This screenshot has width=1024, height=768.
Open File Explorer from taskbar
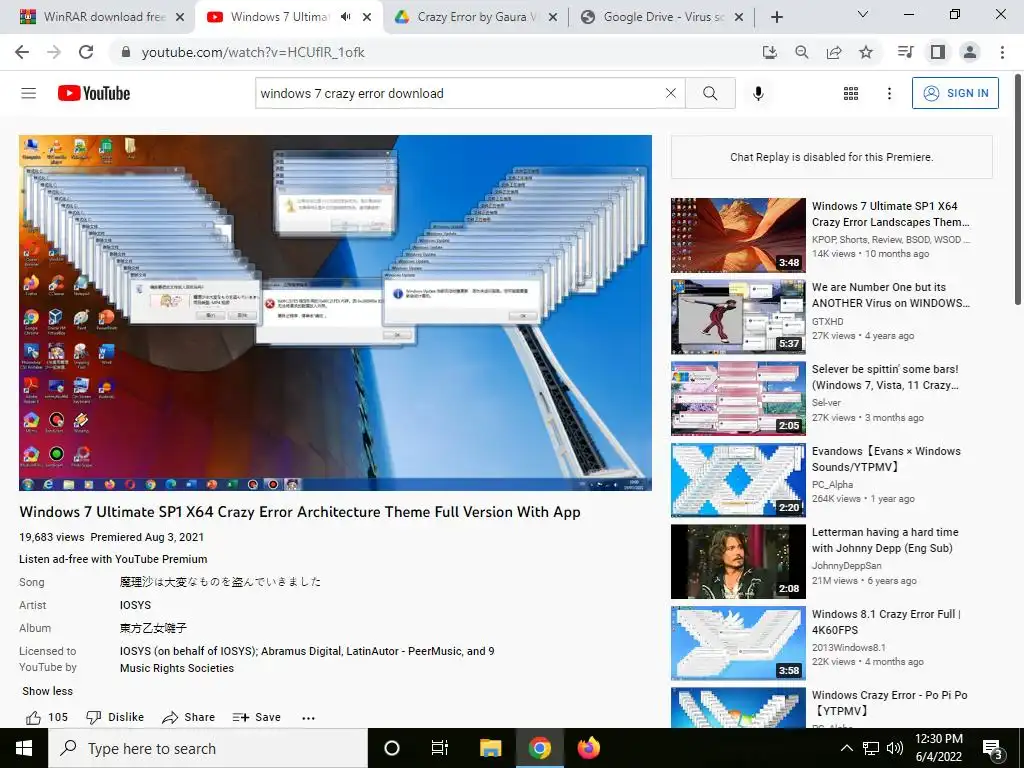(490, 748)
